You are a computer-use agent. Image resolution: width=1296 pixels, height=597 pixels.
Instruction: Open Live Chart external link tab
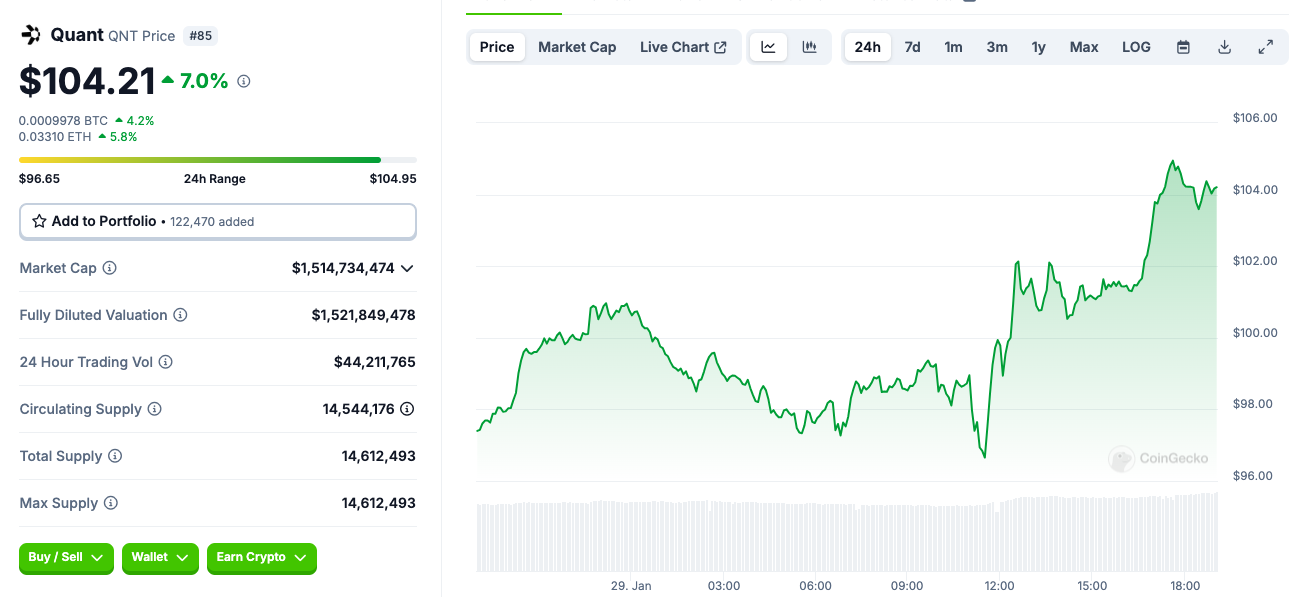(683, 47)
